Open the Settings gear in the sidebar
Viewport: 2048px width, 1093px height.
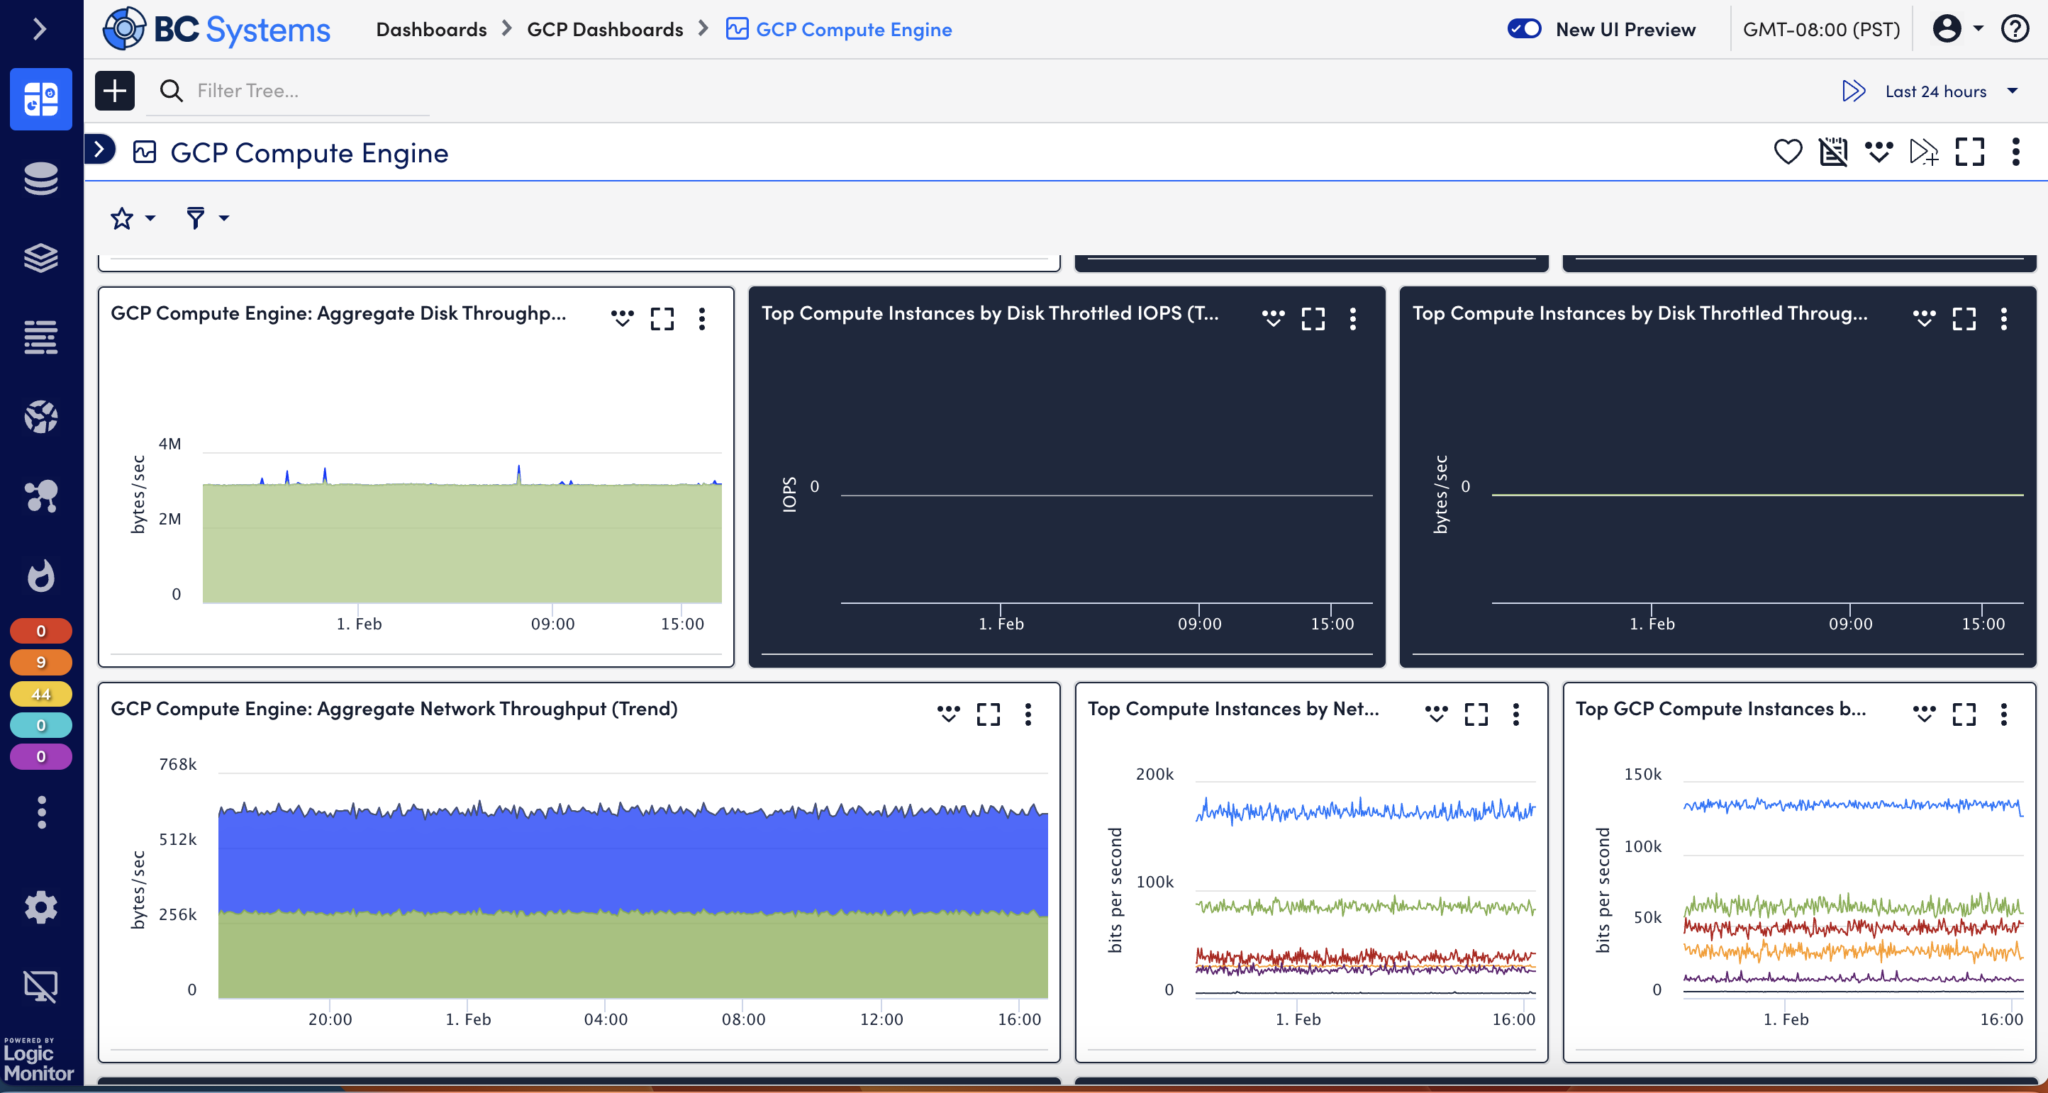pyautogui.click(x=41, y=907)
